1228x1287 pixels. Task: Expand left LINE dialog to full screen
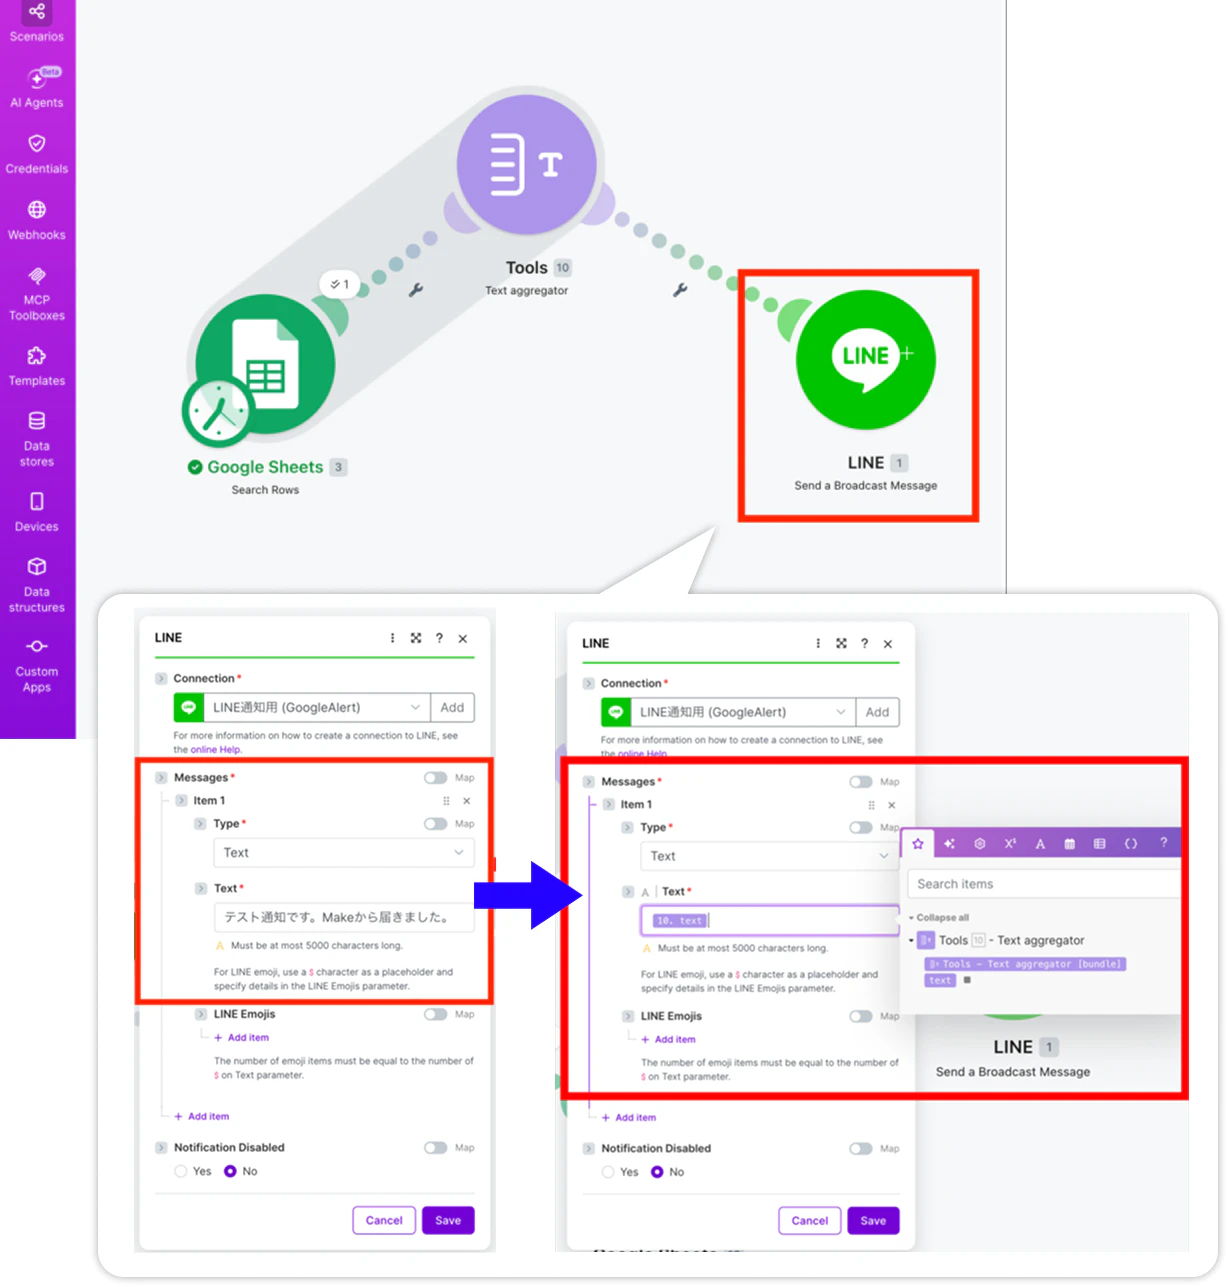(416, 638)
